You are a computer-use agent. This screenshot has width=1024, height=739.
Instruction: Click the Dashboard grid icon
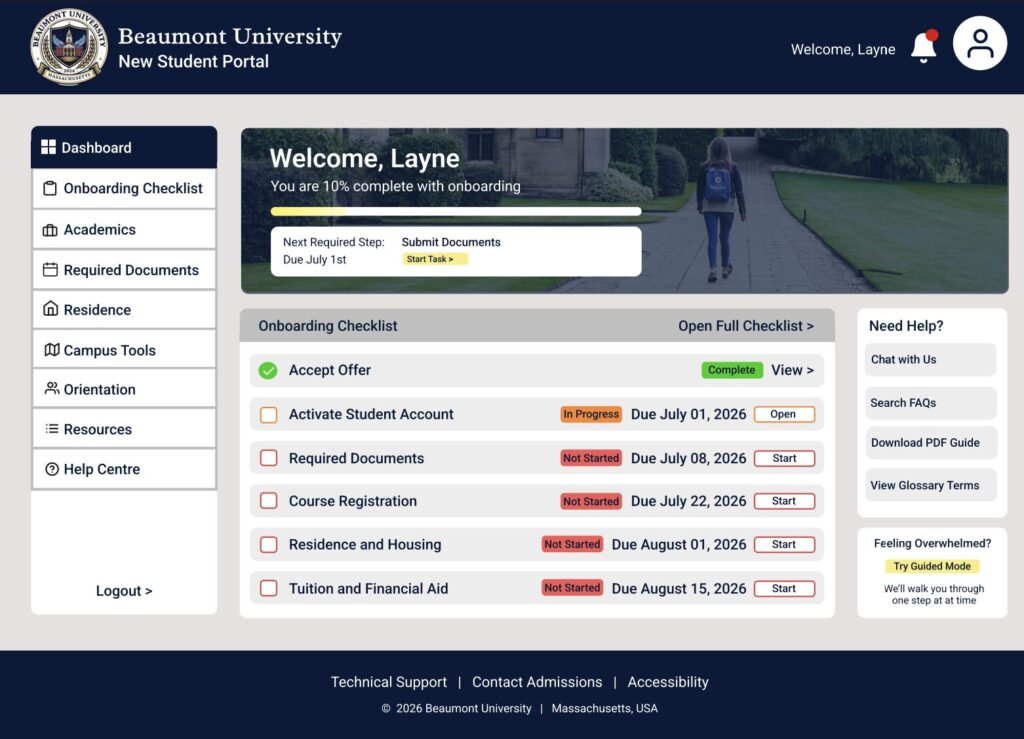48,147
